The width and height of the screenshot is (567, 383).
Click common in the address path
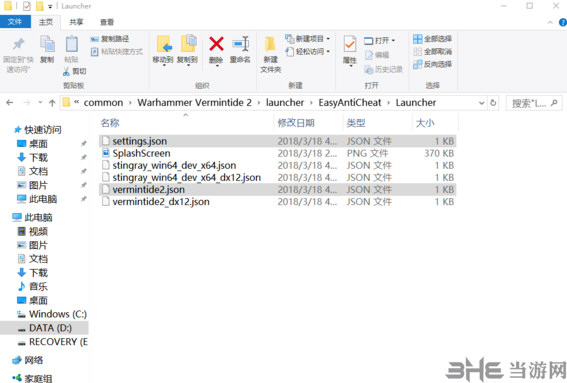coord(103,103)
